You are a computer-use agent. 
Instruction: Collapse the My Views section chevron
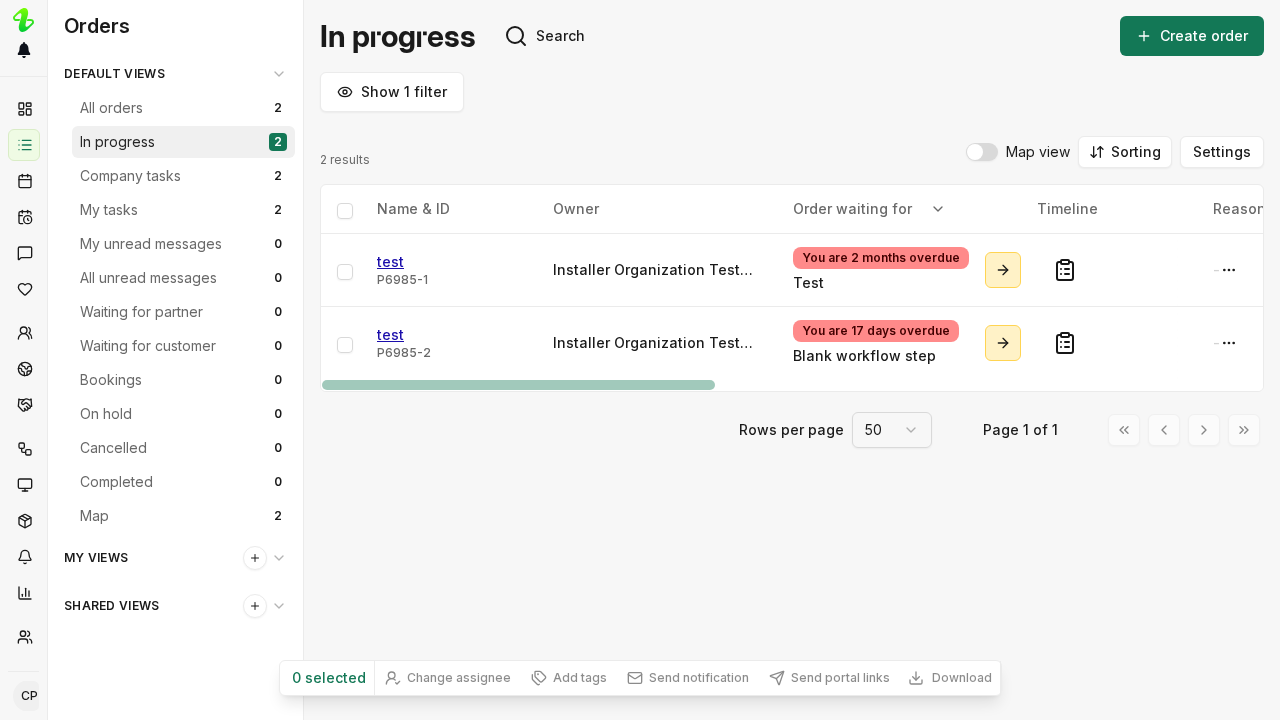tap(279, 558)
